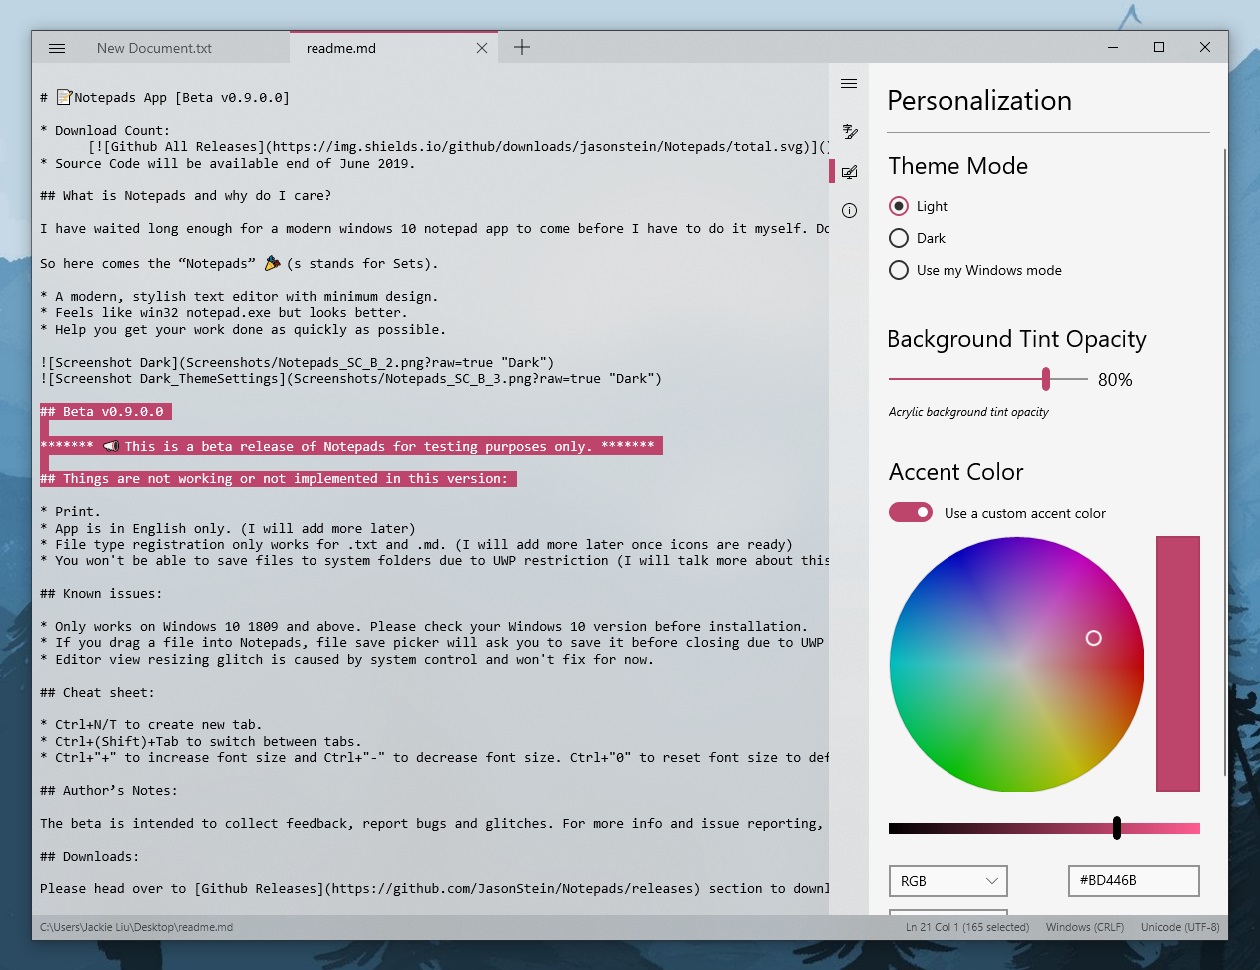Open Text & Editor settings icon
The image size is (1260, 970).
pyautogui.click(x=849, y=132)
